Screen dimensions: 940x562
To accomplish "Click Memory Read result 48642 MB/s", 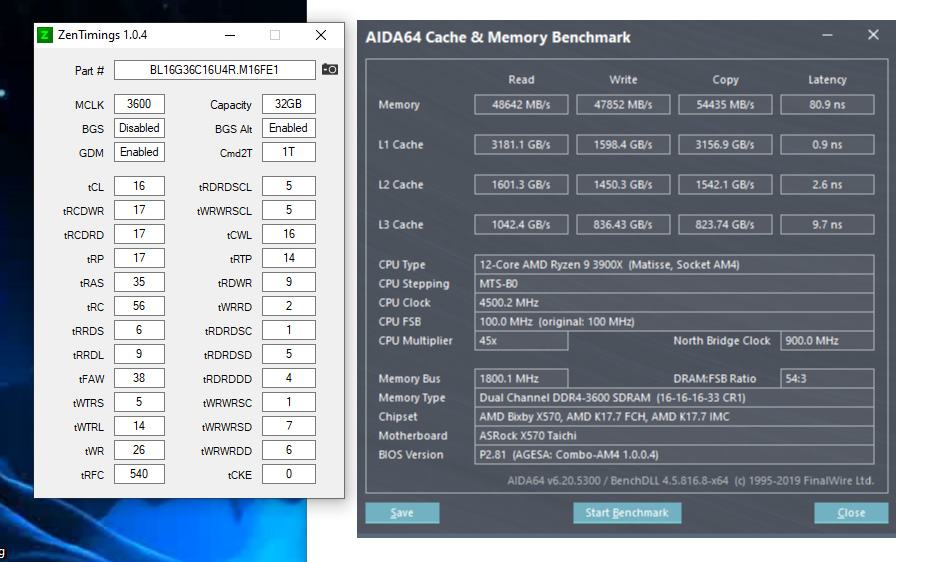I will tap(521, 104).
